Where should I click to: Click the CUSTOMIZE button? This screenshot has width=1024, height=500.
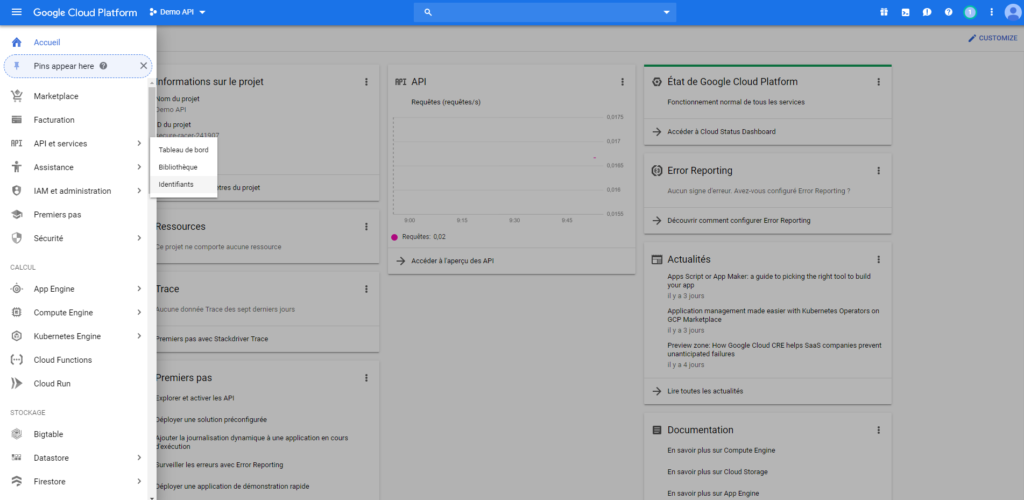(x=992, y=38)
